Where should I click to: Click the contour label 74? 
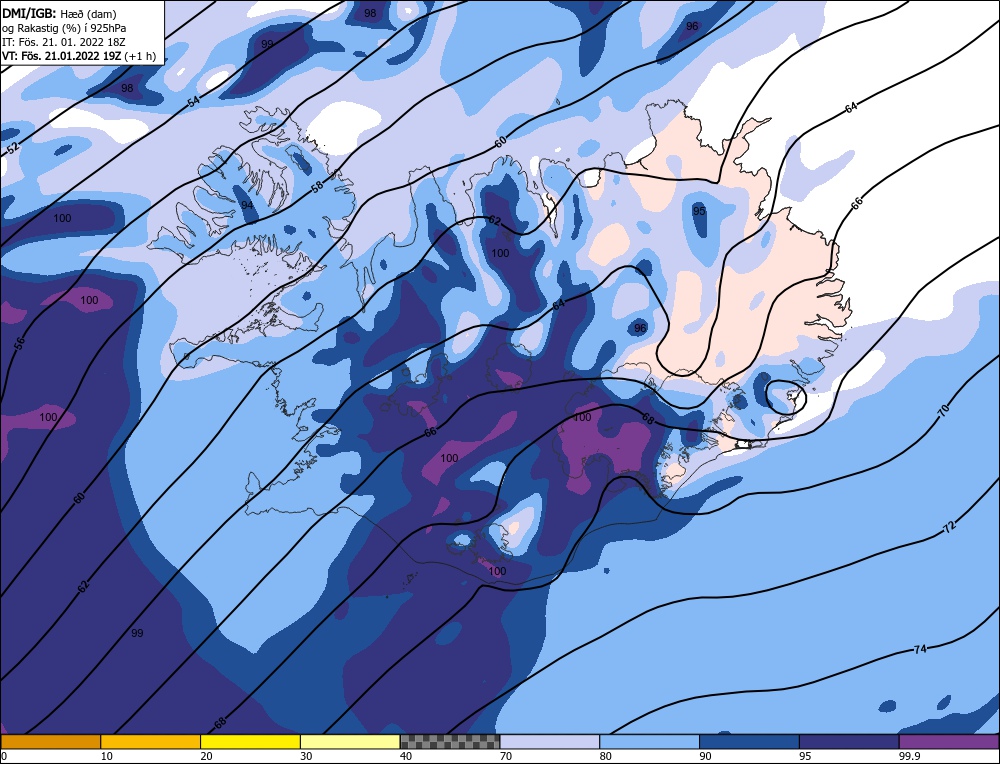(920, 649)
